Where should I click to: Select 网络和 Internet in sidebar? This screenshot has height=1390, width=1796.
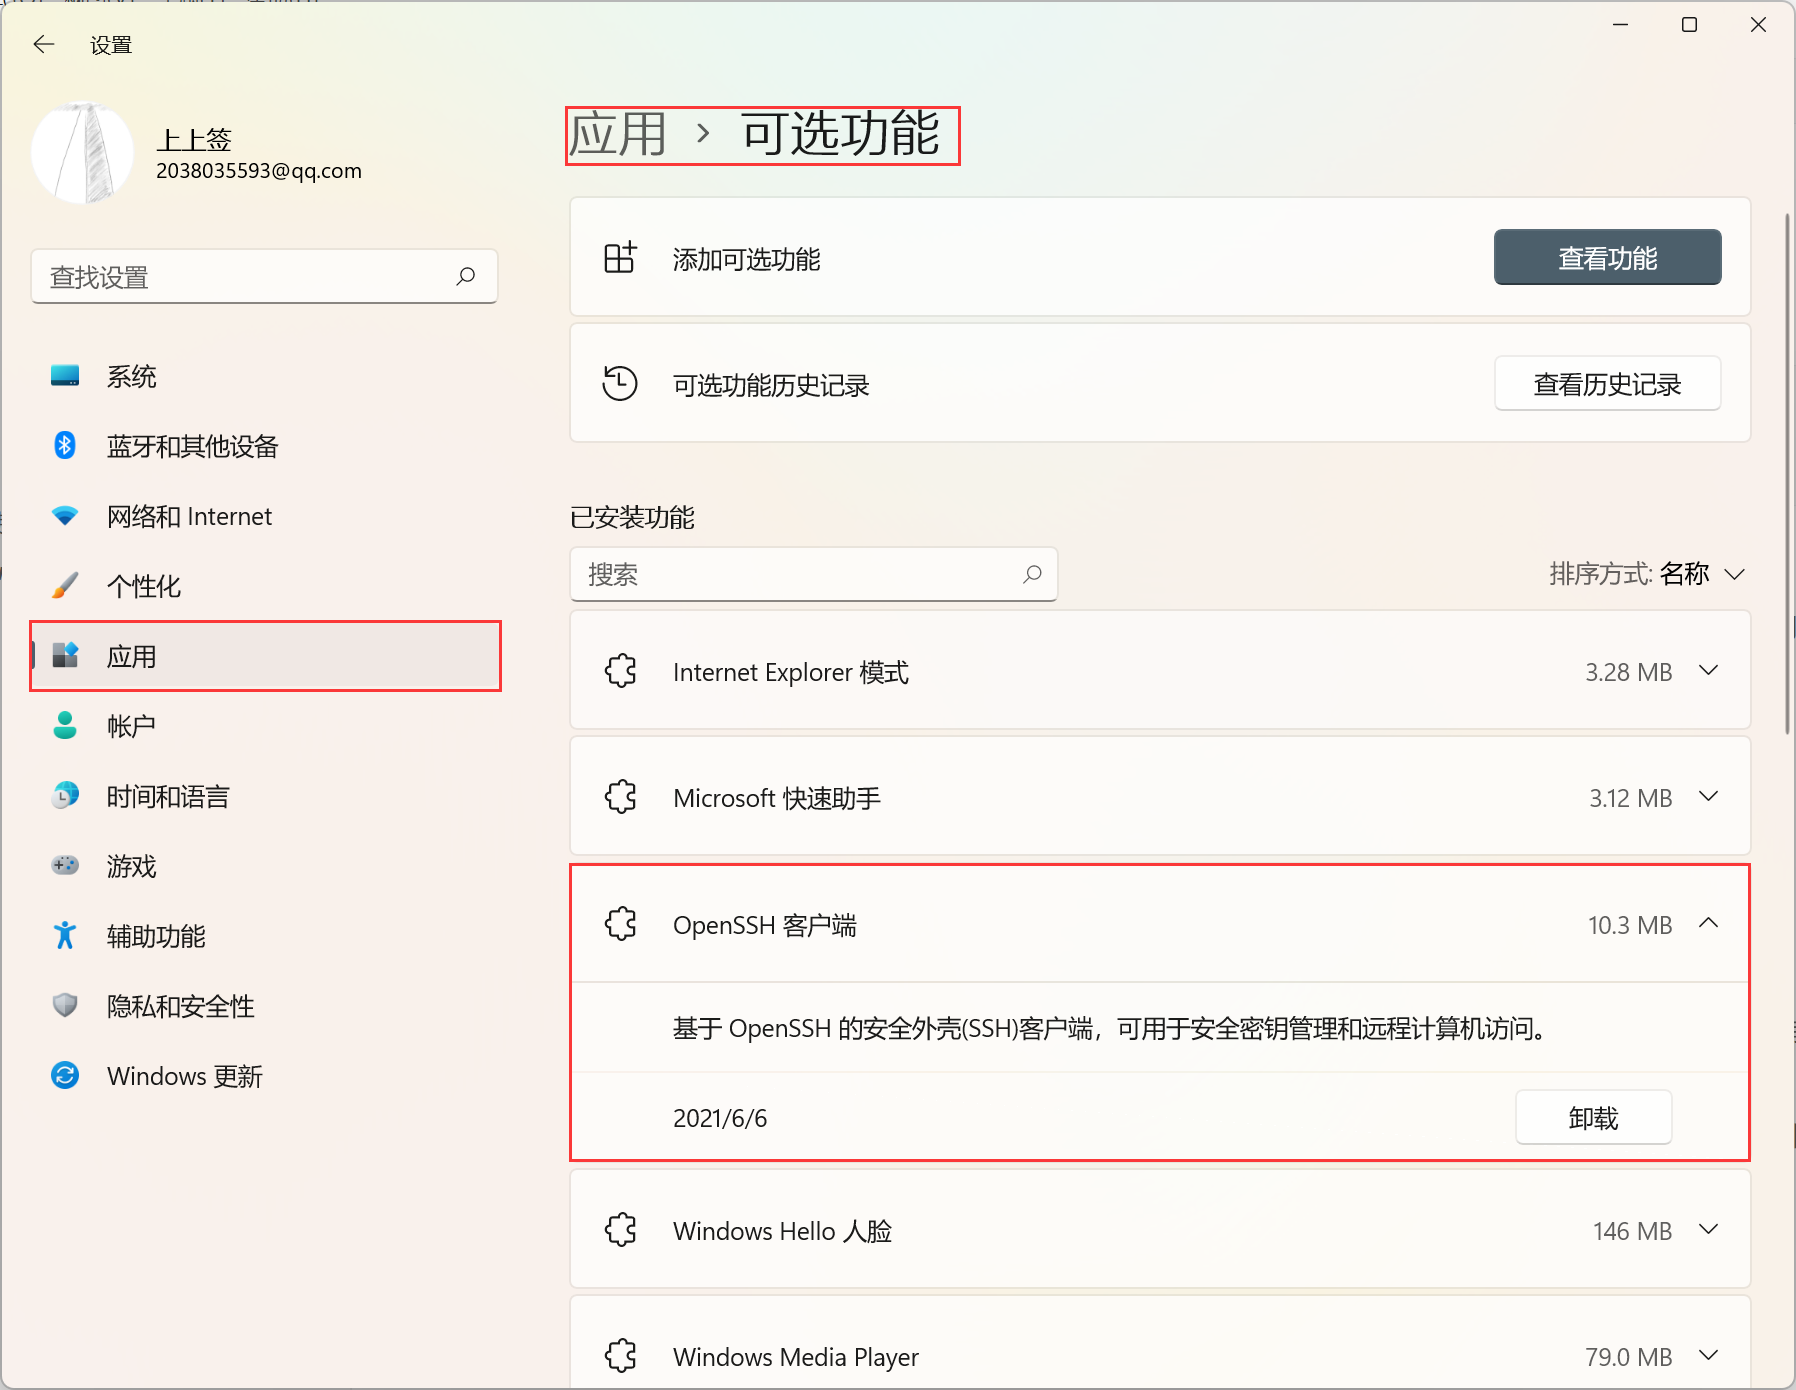coord(189,516)
